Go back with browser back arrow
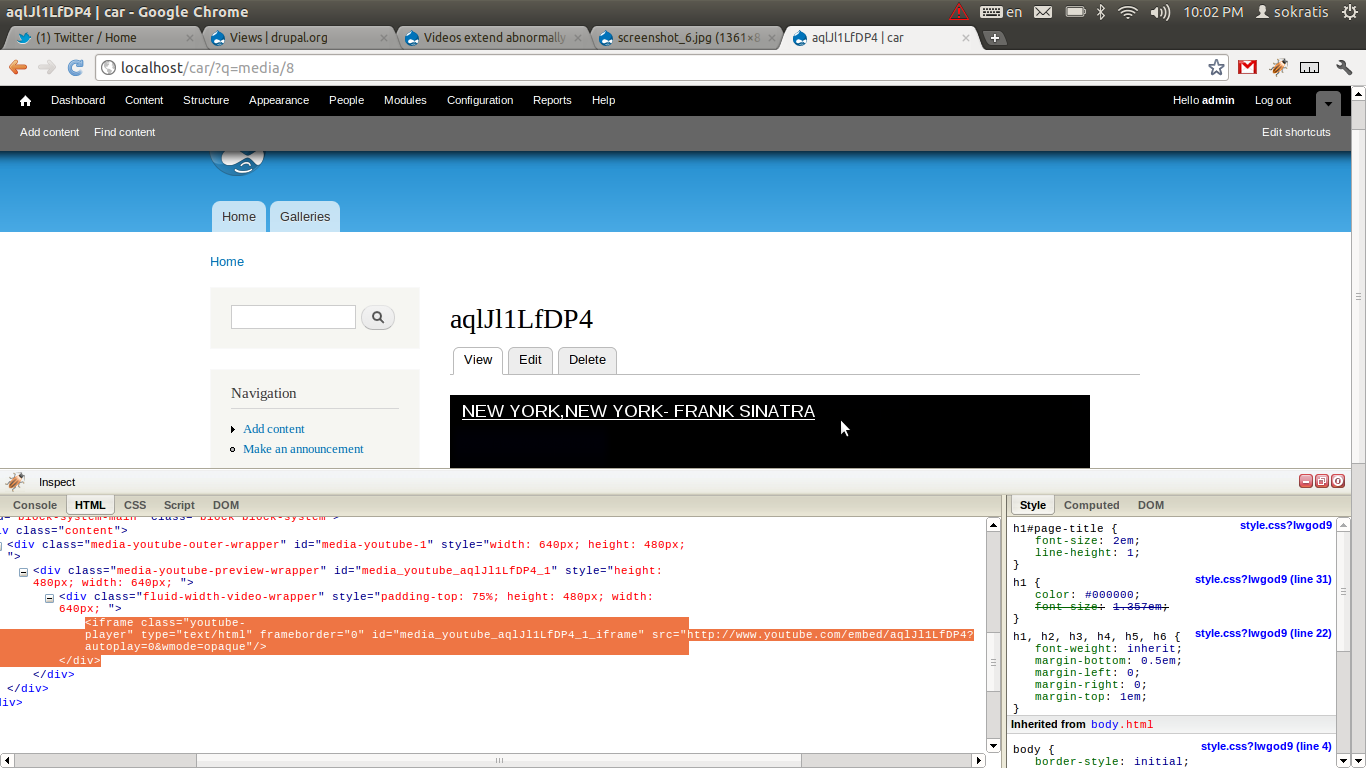 (x=18, y=67)
